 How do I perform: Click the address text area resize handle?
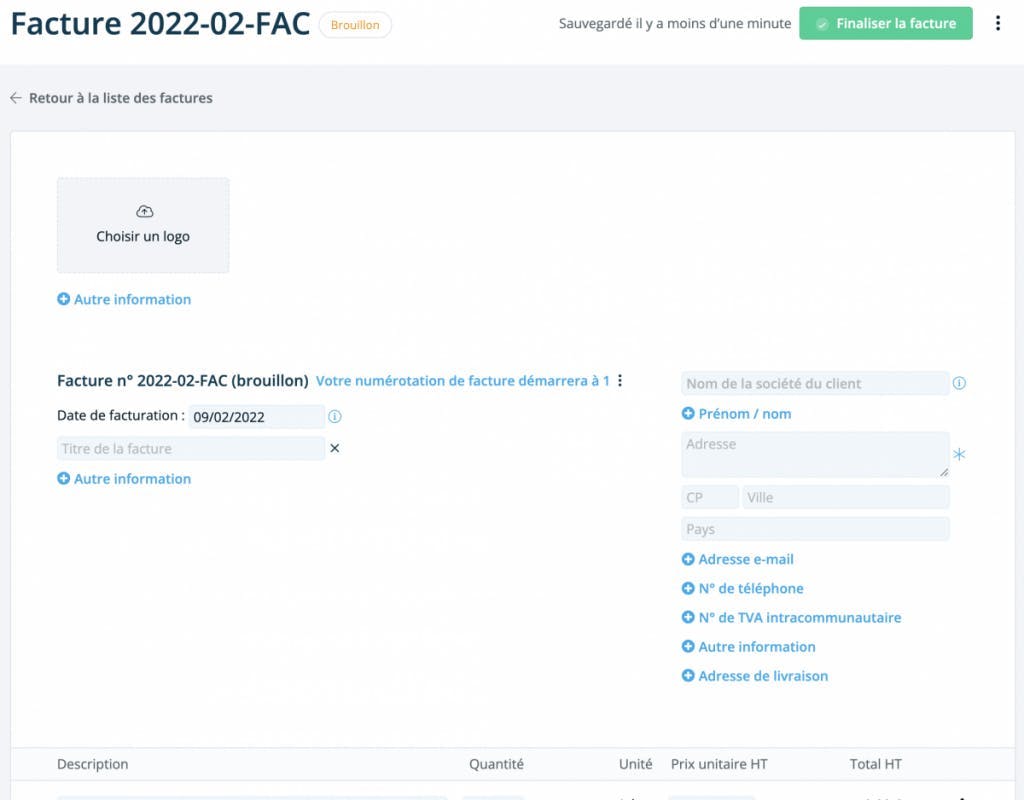944,472
